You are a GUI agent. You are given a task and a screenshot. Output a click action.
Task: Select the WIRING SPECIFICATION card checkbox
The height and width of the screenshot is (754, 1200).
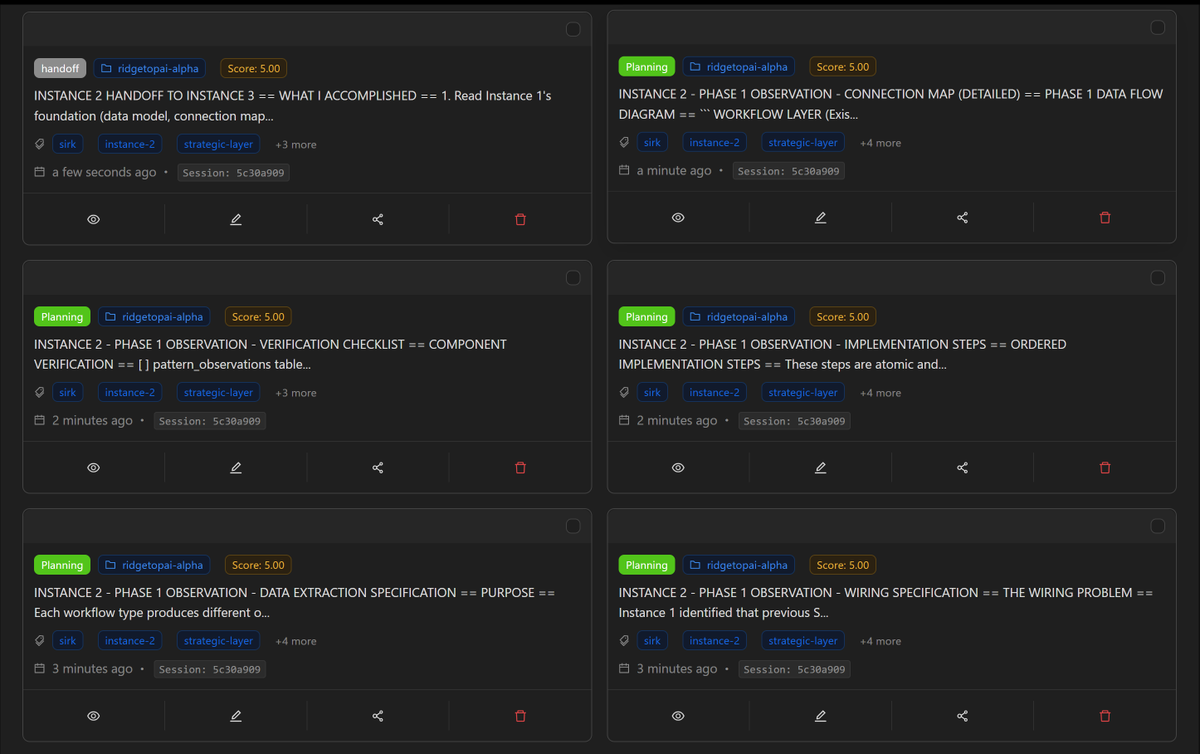point(1158,526)
